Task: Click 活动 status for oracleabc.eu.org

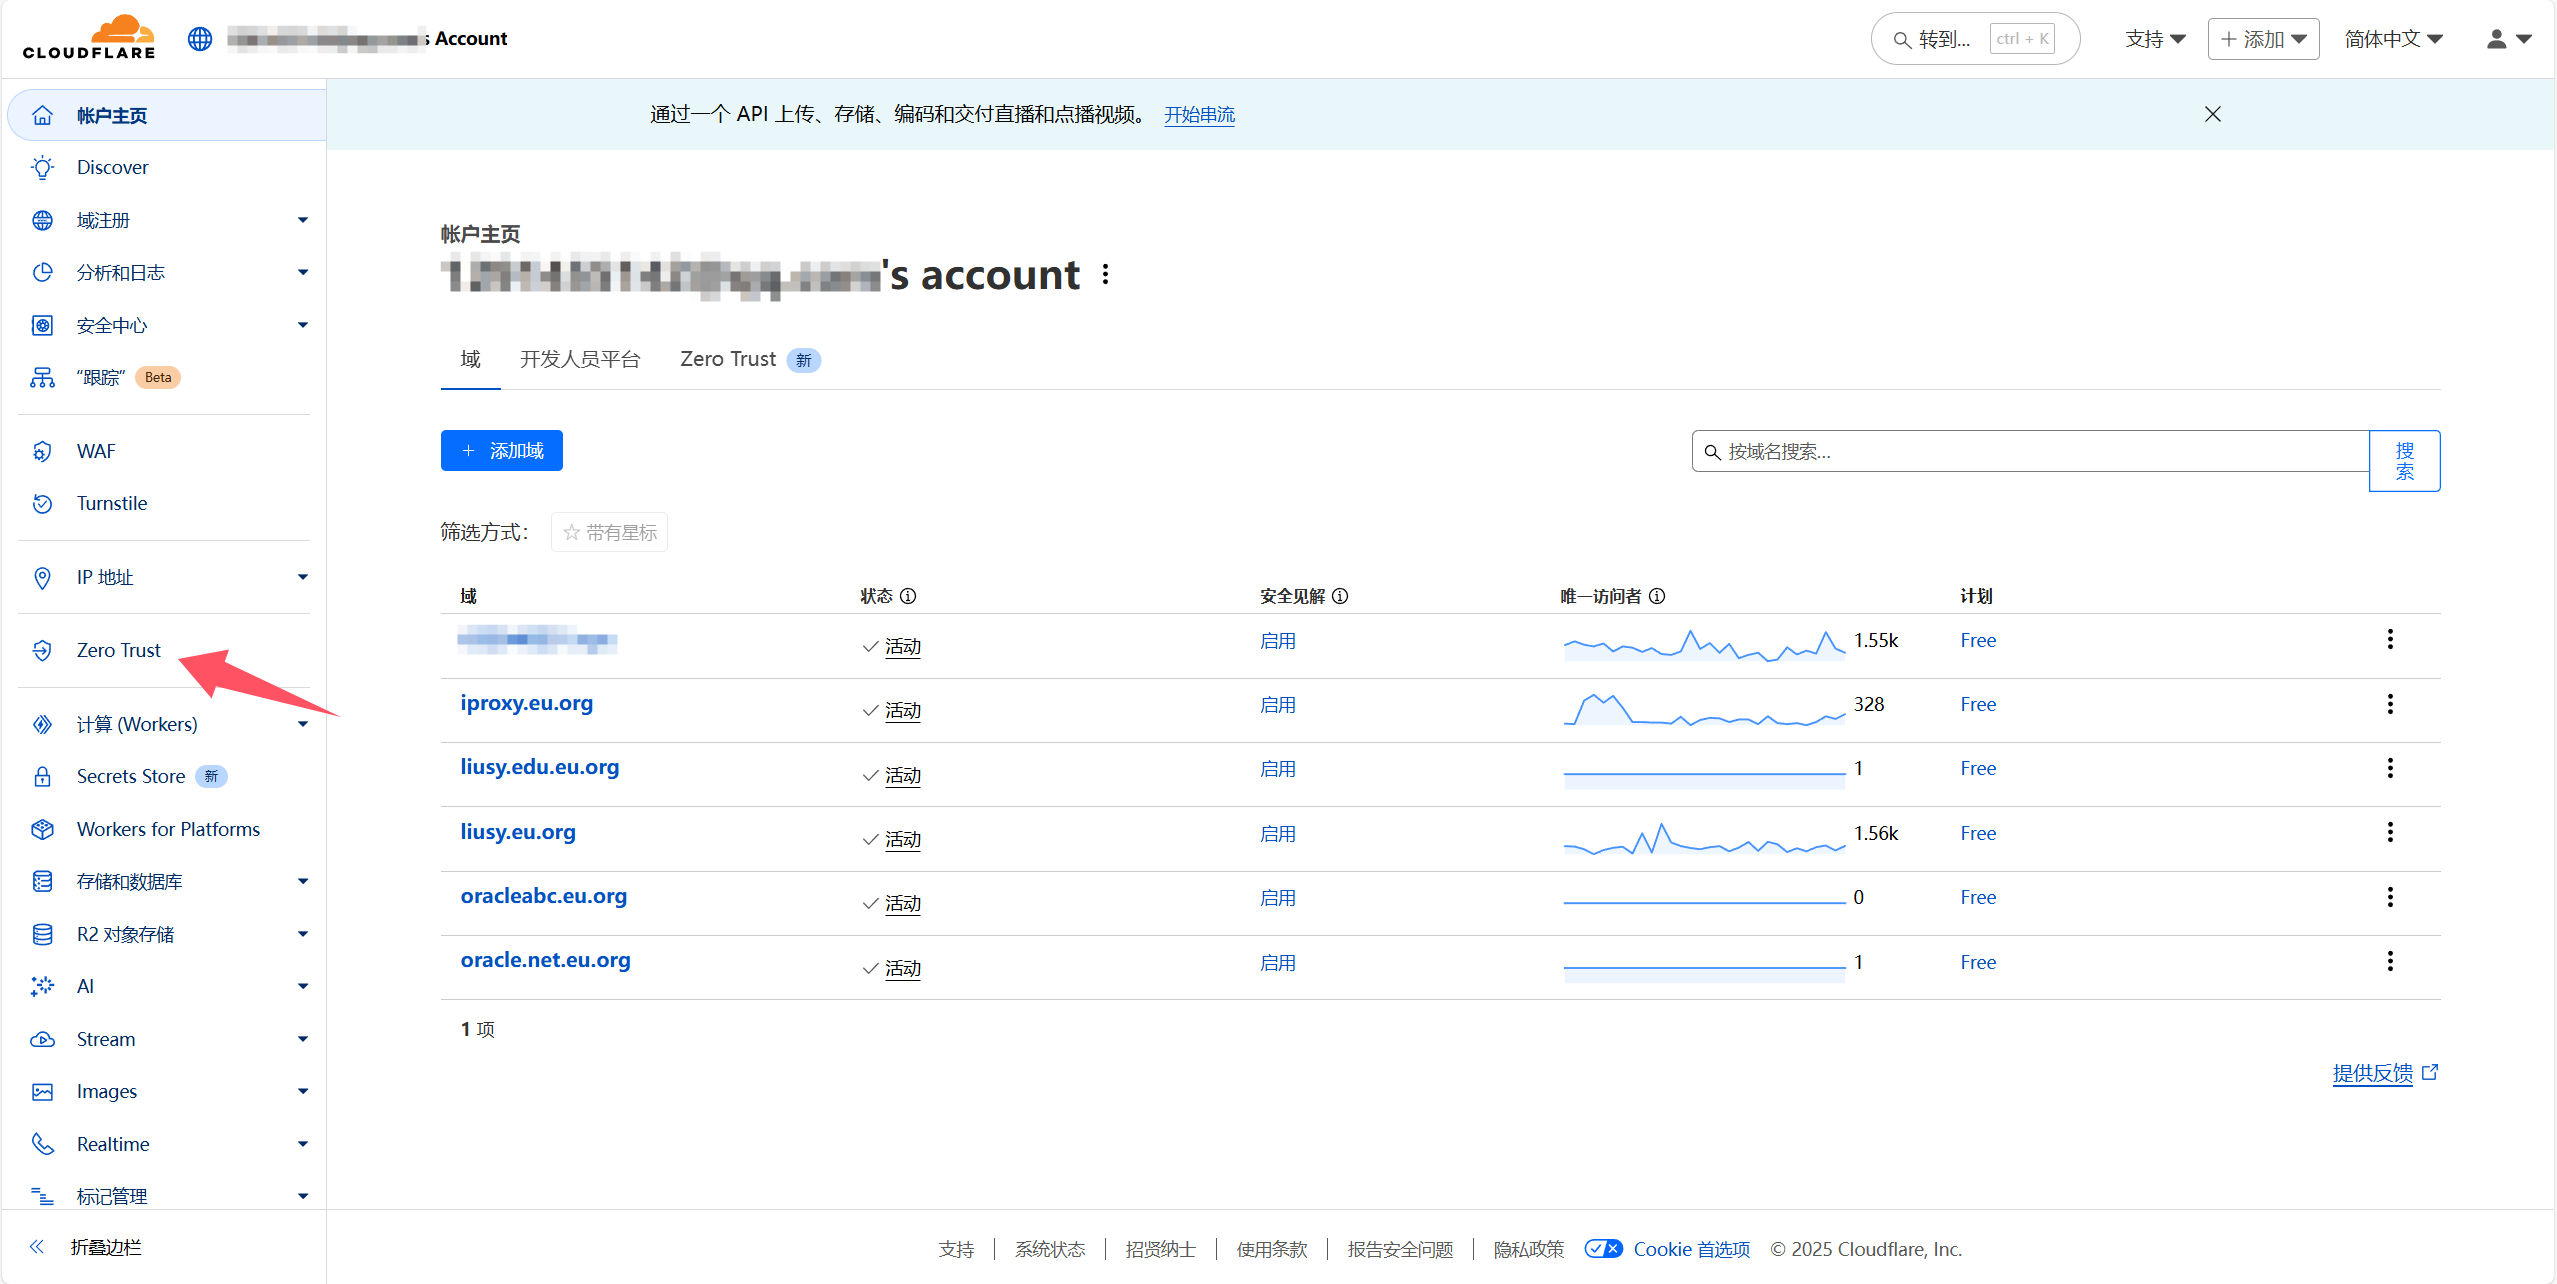Action: (902, 904)
